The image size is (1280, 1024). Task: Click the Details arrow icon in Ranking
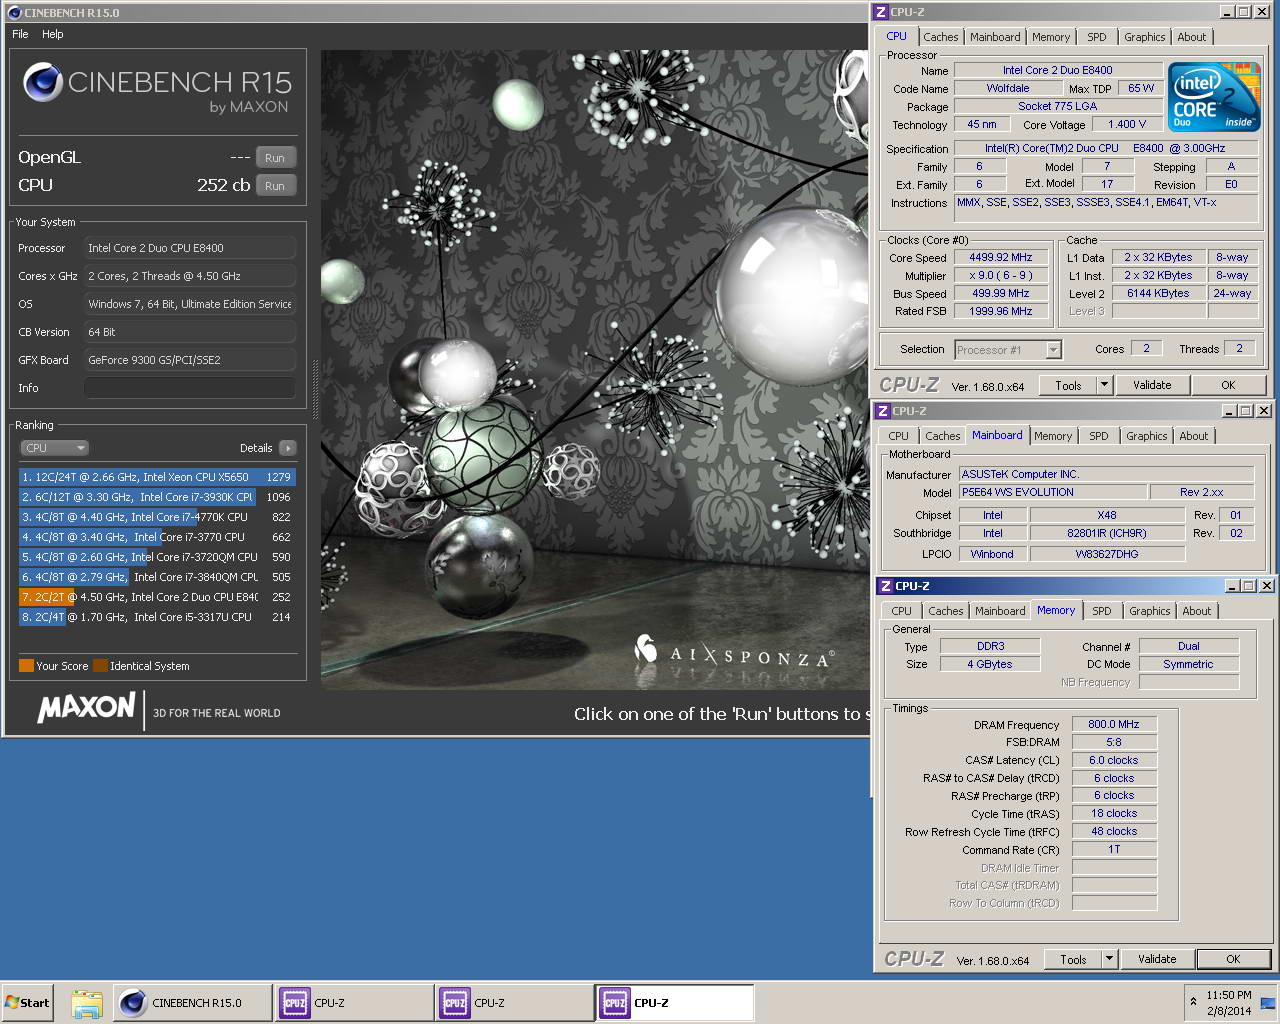tap(288, 448)
